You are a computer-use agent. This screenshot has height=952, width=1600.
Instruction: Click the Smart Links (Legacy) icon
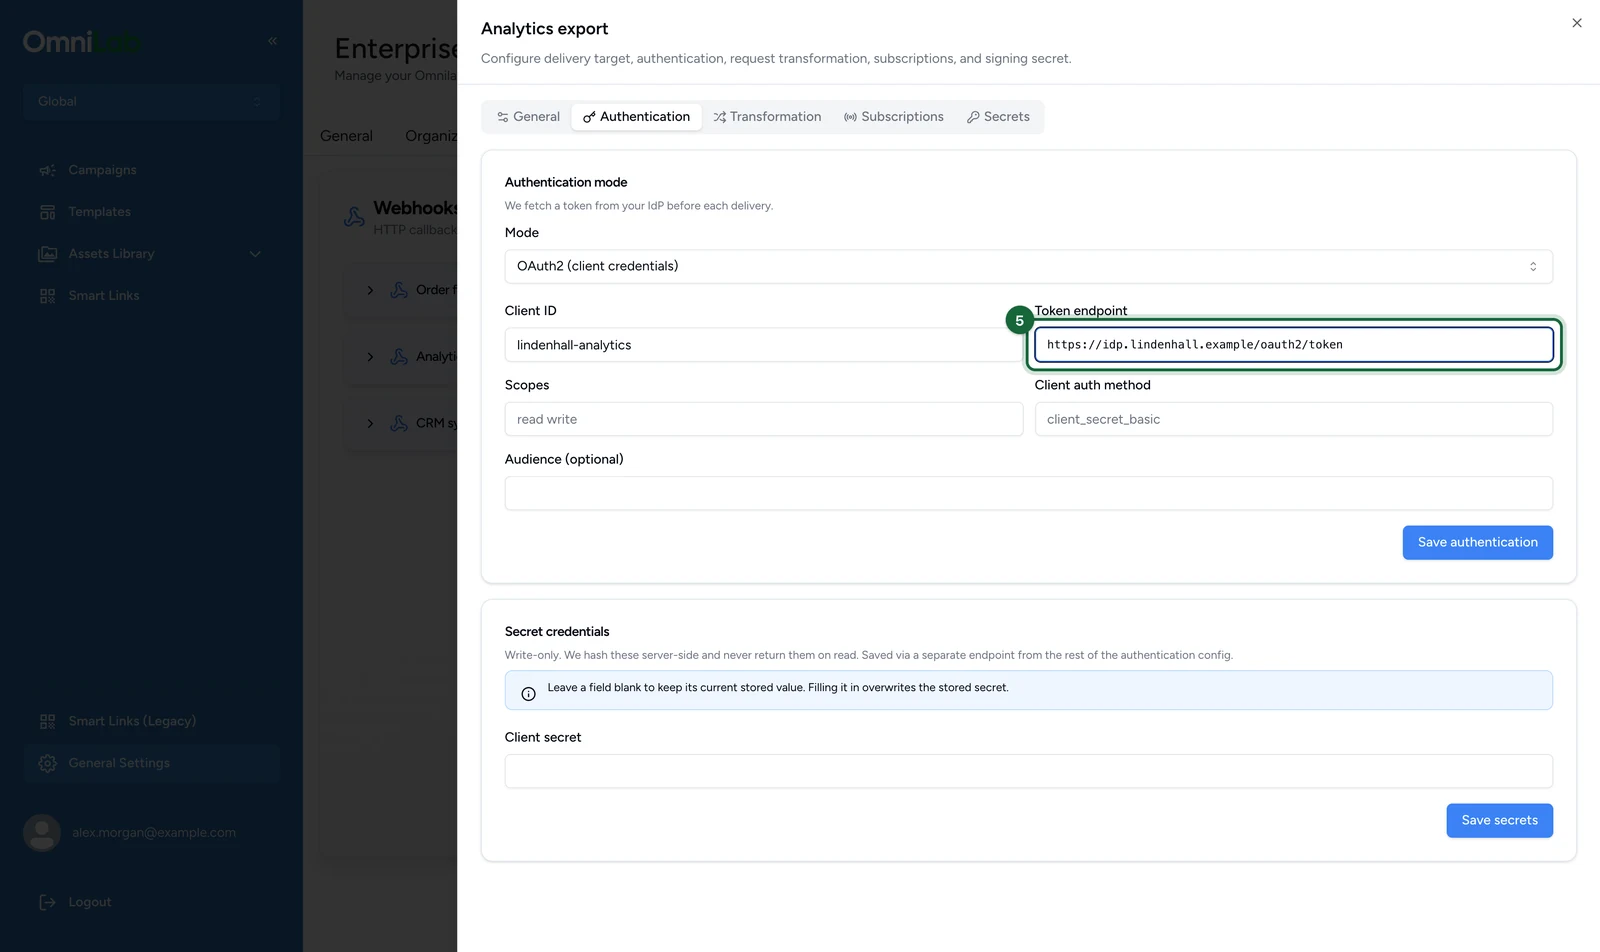click(47, 721)
